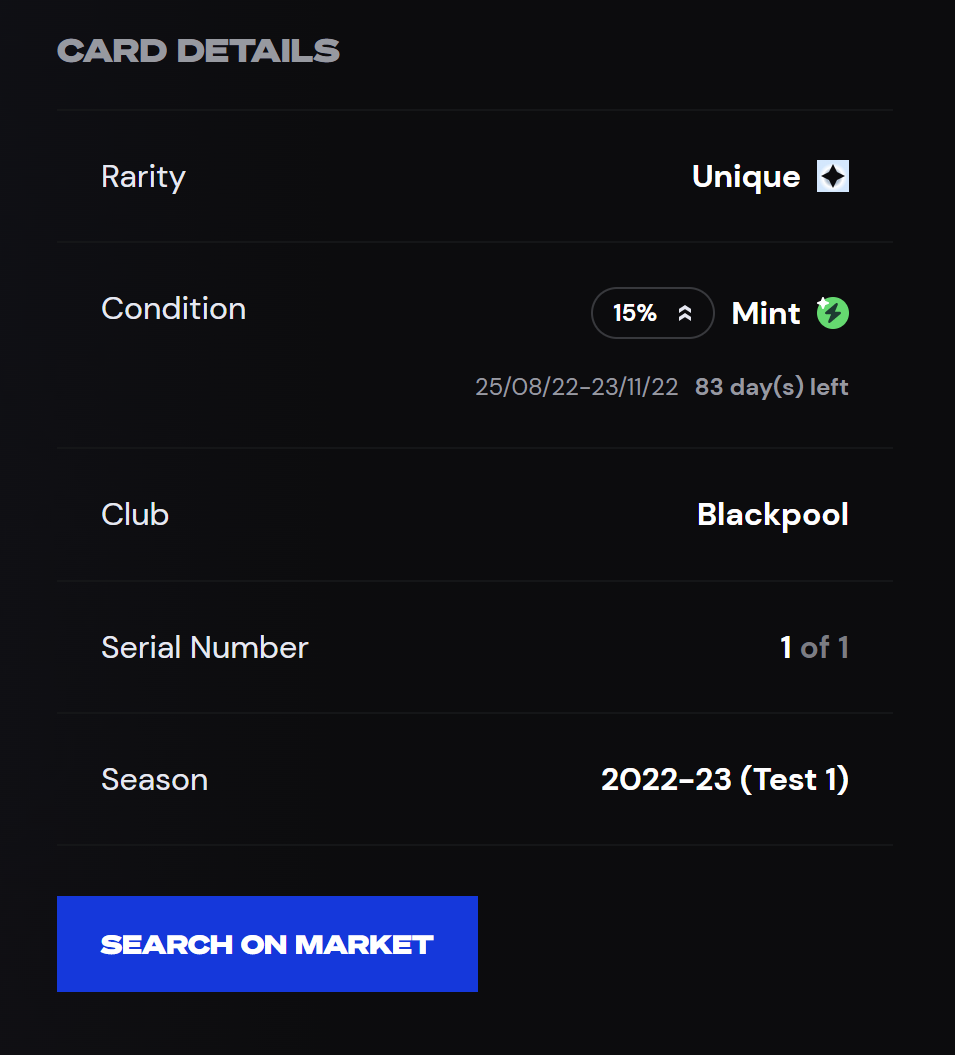The height and width of the screenshot is (1055, 955).
Task: Click the double chevron up icon
Action: 685,313
